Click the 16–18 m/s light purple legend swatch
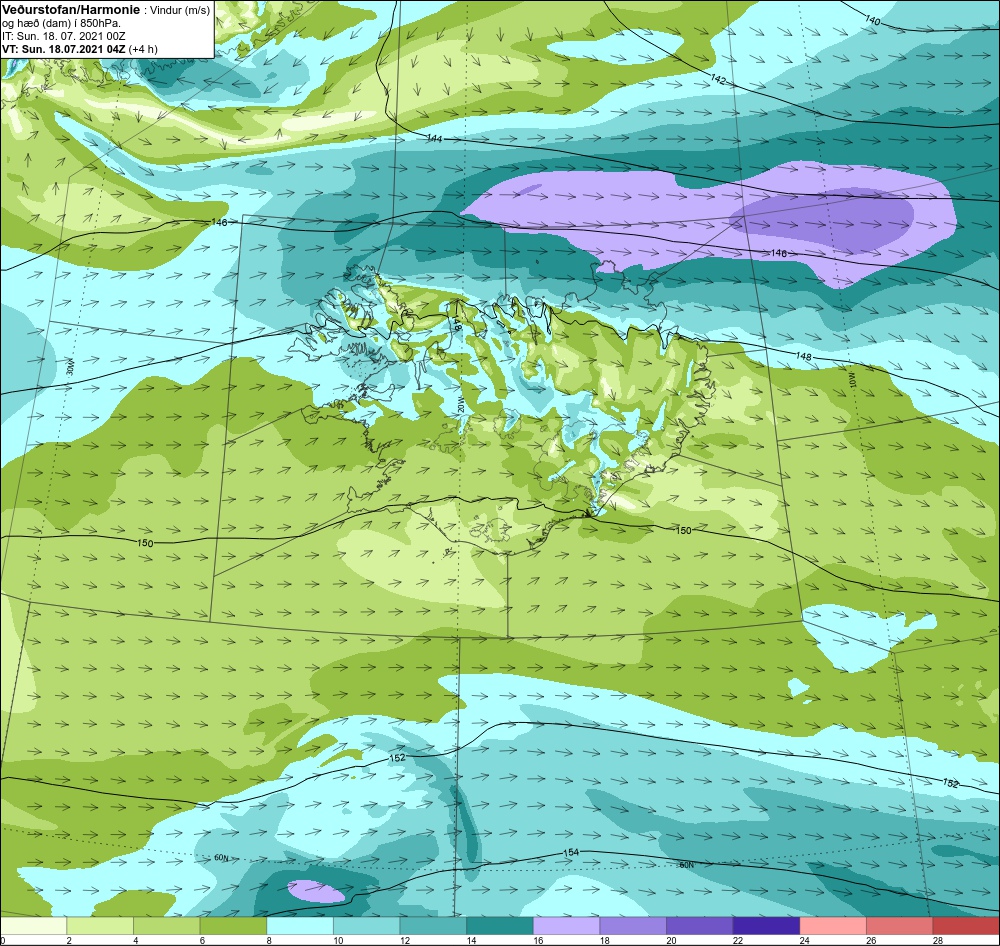The height and width of the screenshot is (946, 1000). point(566,926)
